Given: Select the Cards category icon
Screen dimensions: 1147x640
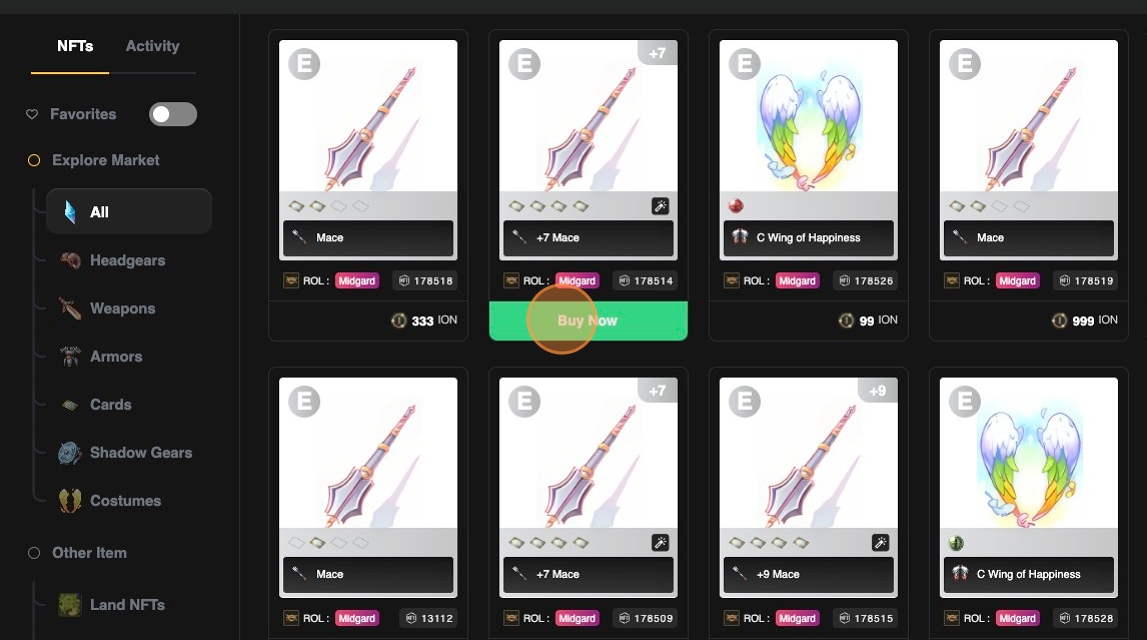Looking at the screenshot, I should [x=70, y=404].
